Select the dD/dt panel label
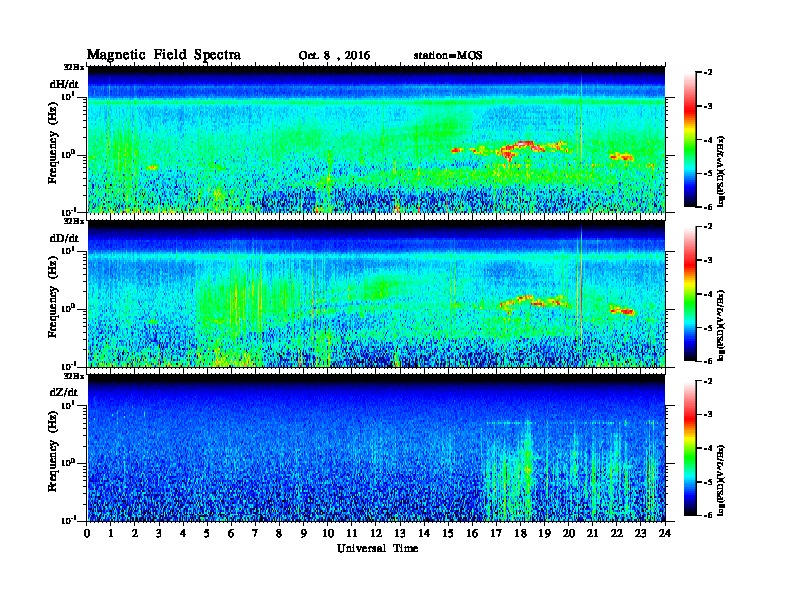 coord(64,238)
